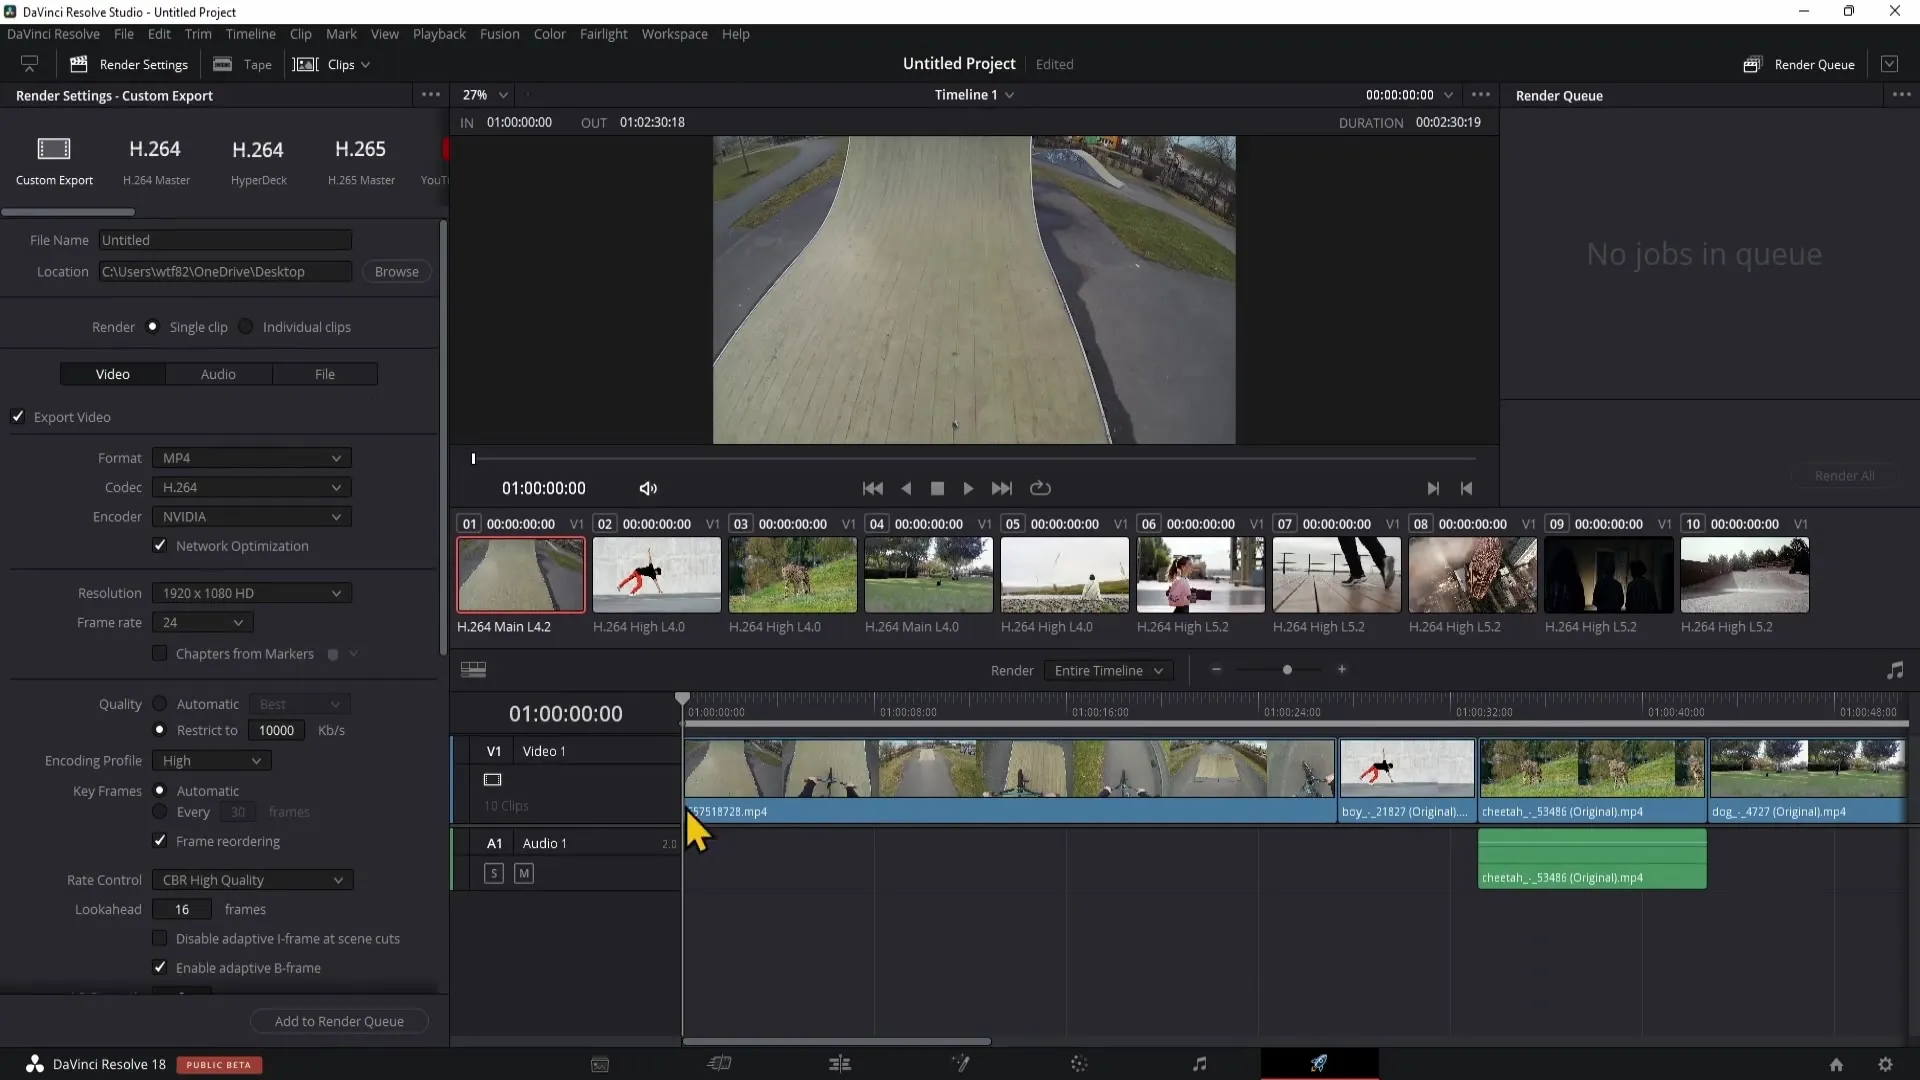The height and width of the screenshot is (1080, 1920).
Task: Click the zoom in timeline icon
Action: [1341, 669]
